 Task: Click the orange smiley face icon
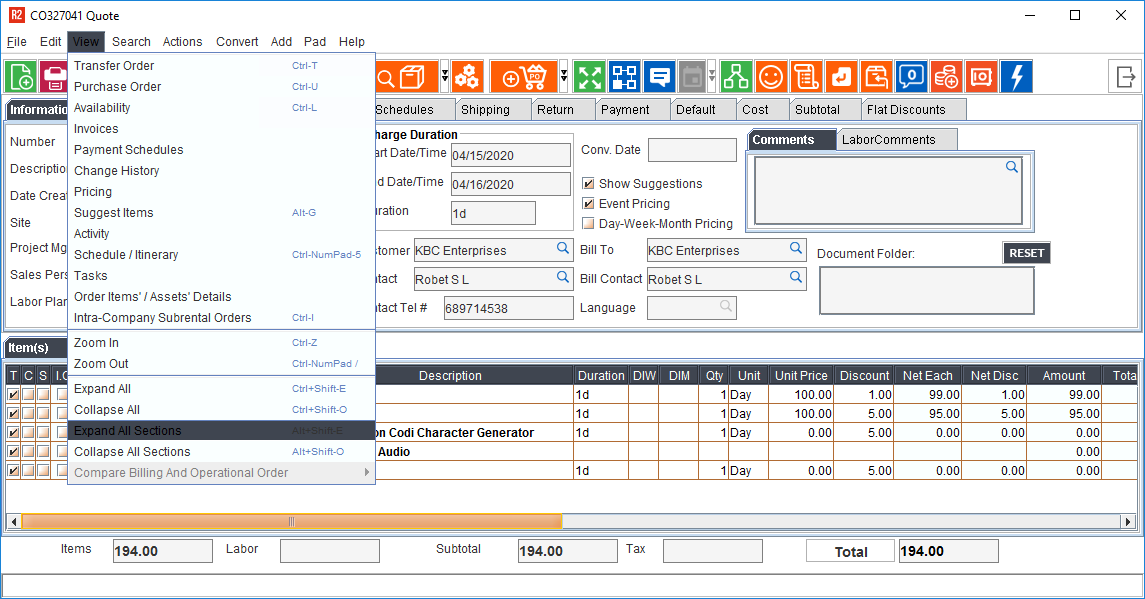(770, 77)
